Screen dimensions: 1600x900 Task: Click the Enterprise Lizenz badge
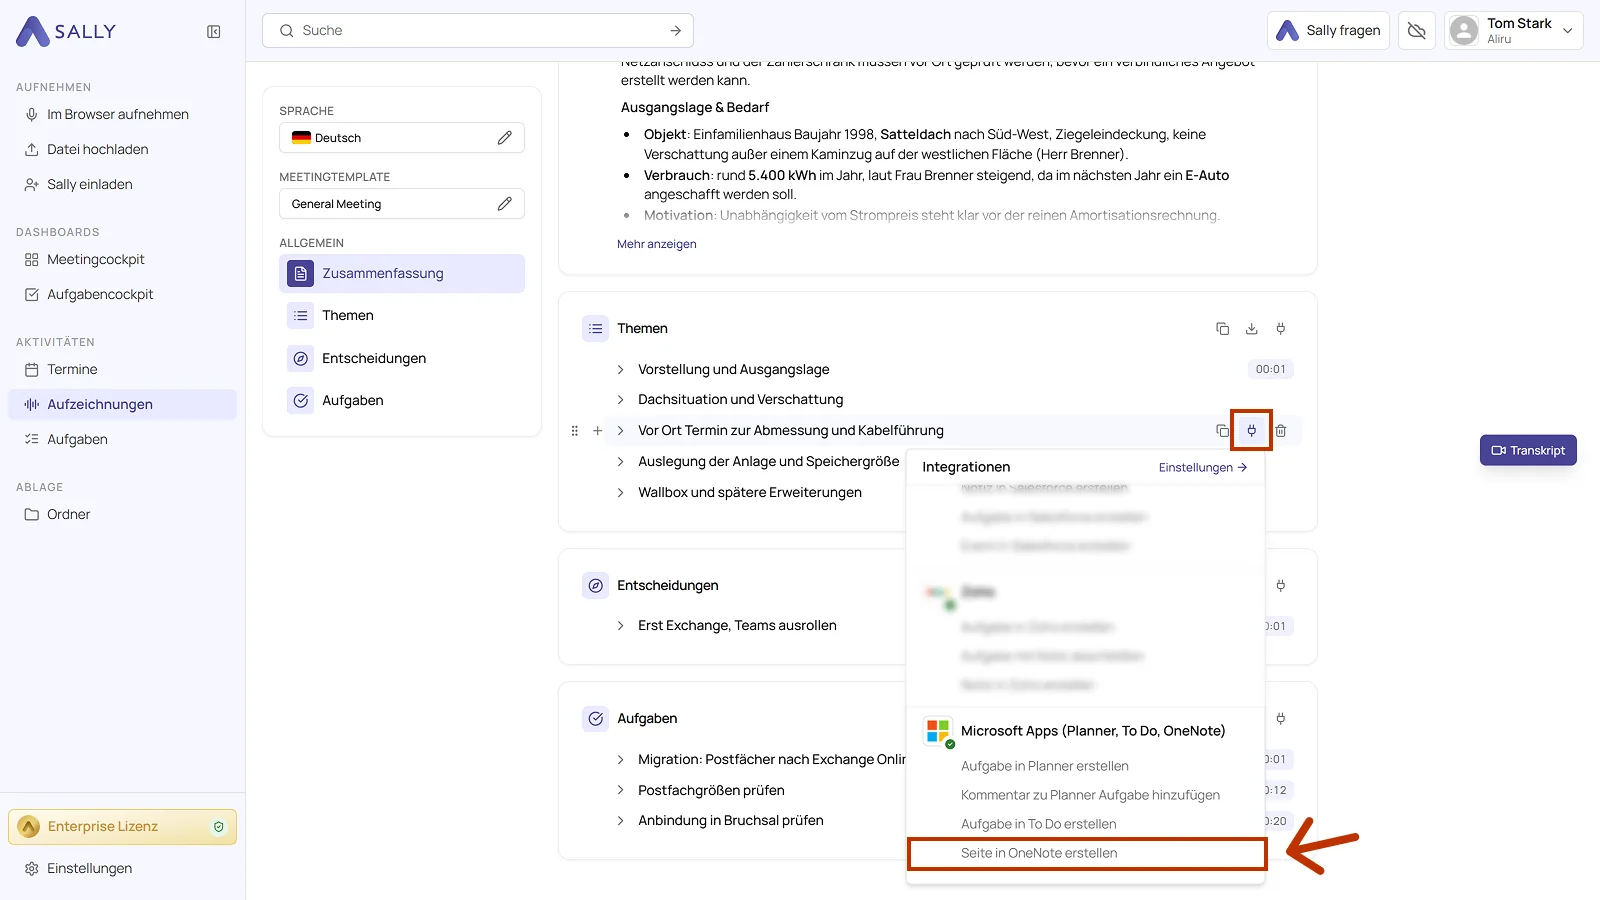(122, 827)
